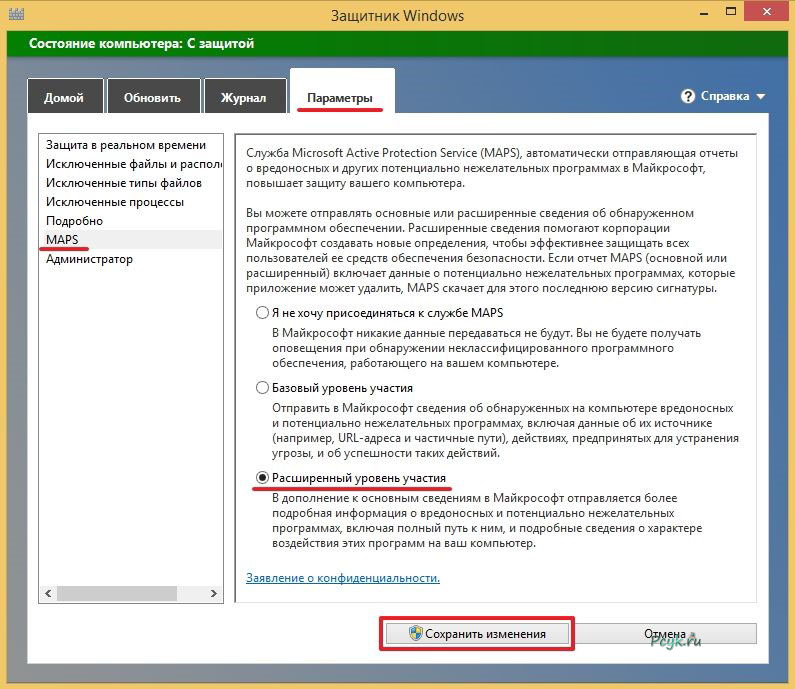Select MAPS in the settings list

(130, 239)
